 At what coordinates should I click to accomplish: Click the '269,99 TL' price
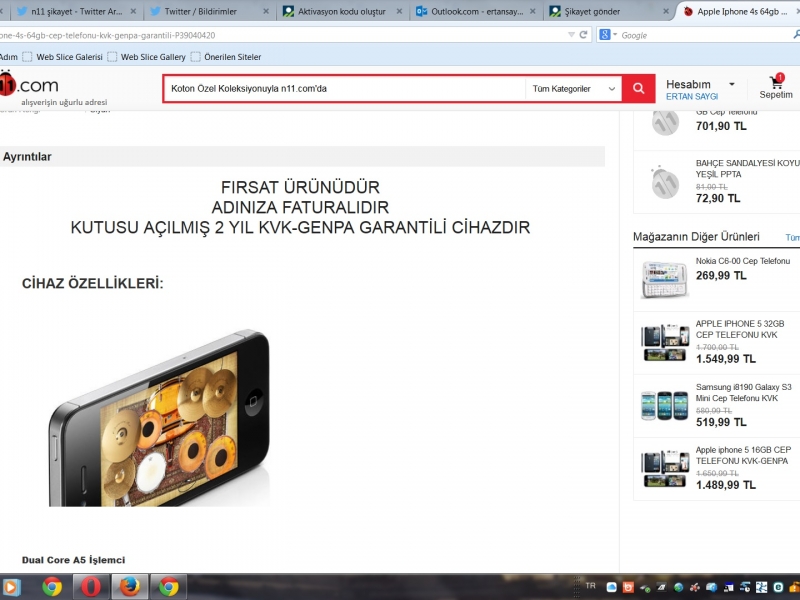[721, 276]
